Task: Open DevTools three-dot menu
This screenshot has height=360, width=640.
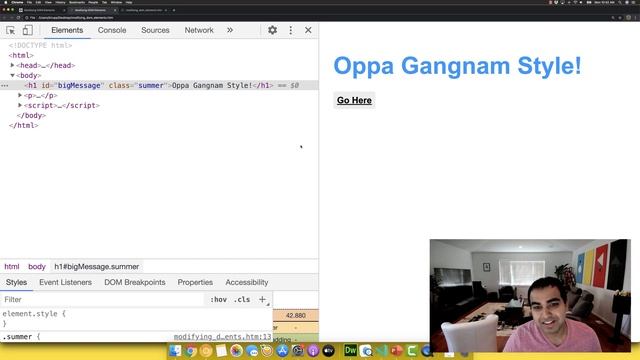Action: pos(291,30)
